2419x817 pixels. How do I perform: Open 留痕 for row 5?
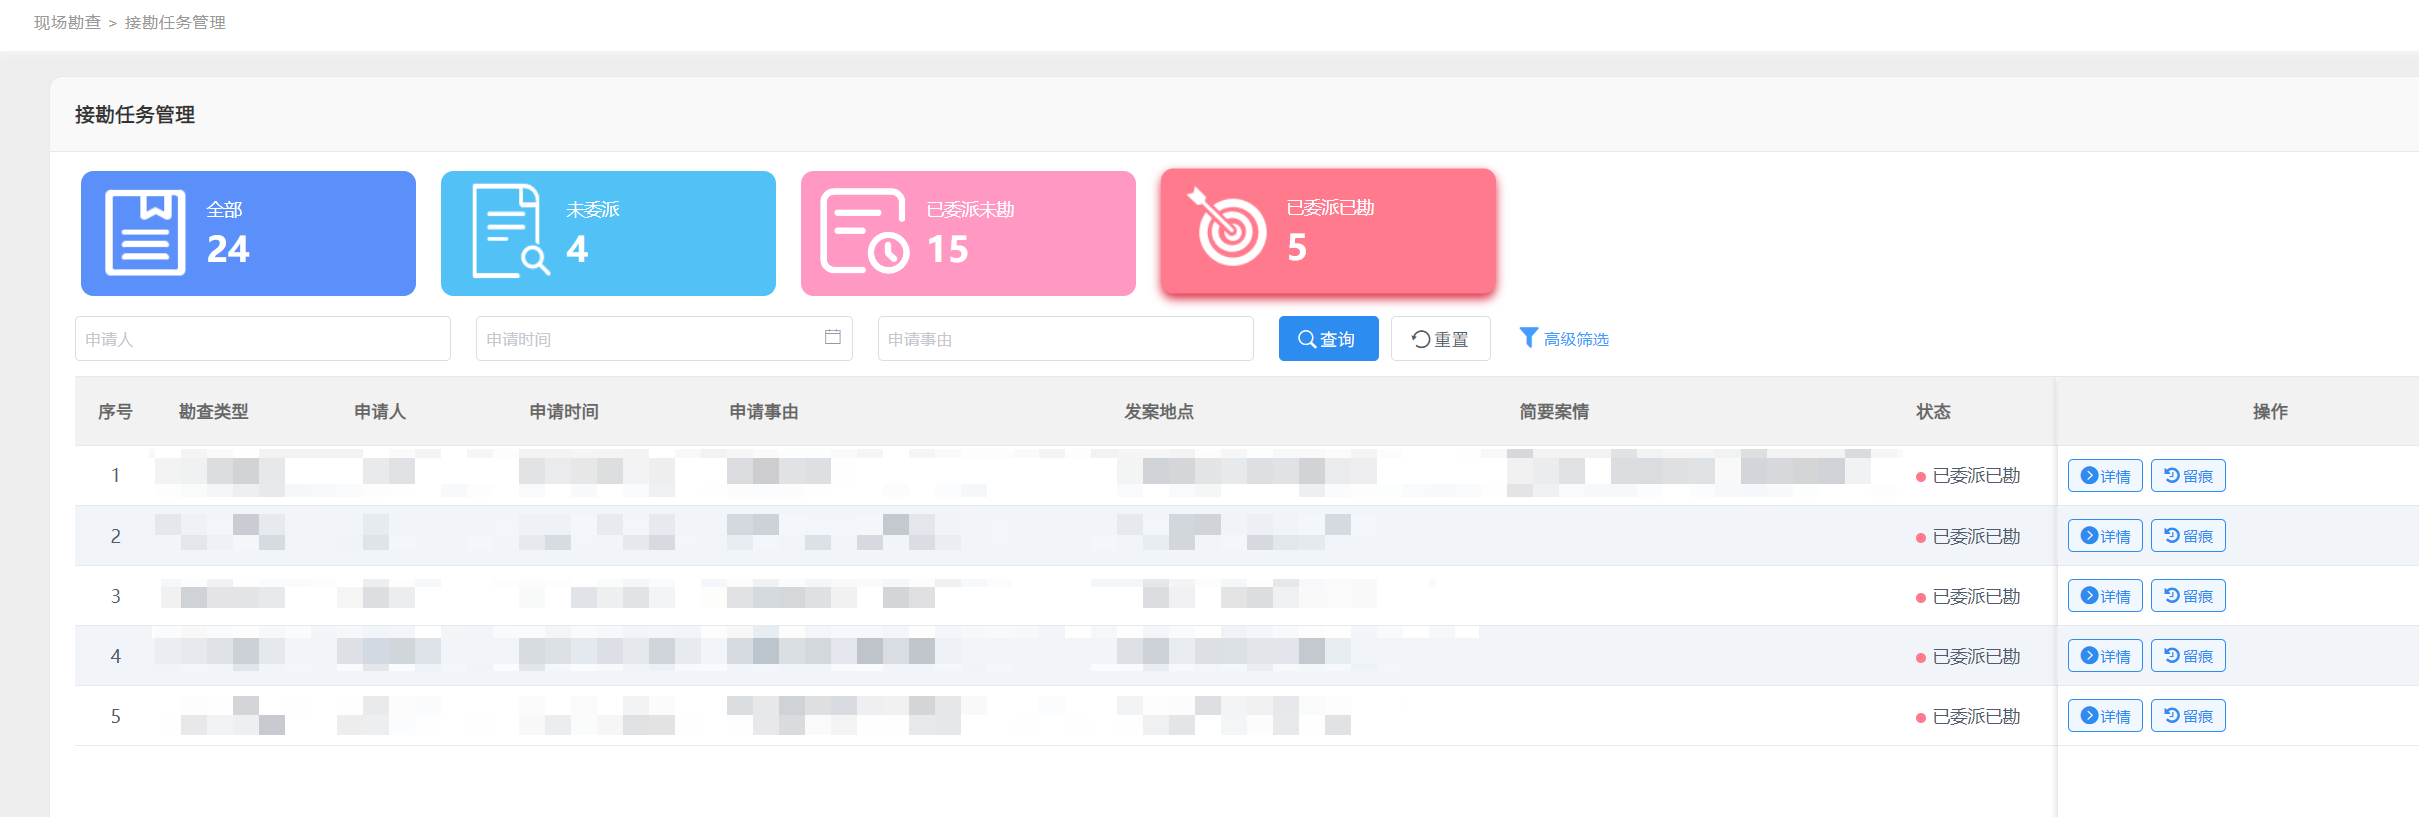tap(2188, 716)
